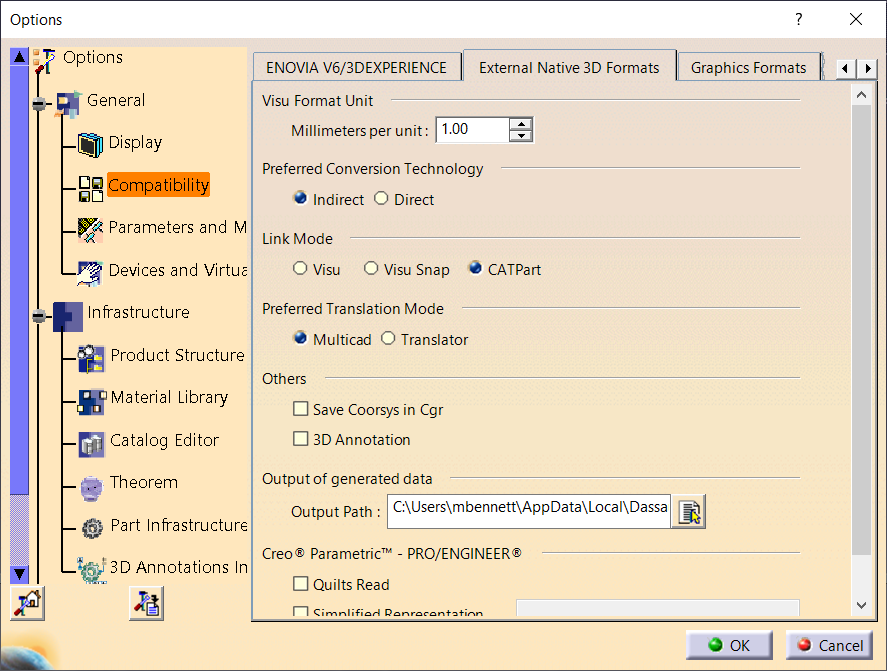Click the Devices and Virtual Reality hand icon
This screenshot has width=887, height=671.
tap(90, 273)
